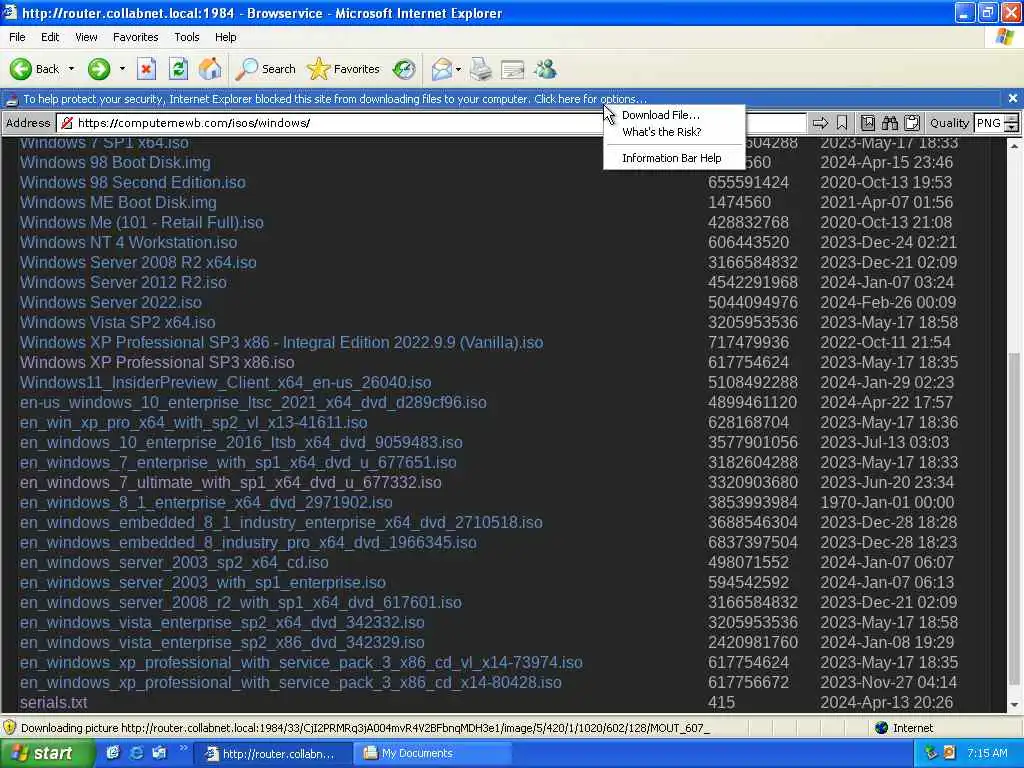
Task: Click the Edit page toolbar icon
Action: [513, 69]
